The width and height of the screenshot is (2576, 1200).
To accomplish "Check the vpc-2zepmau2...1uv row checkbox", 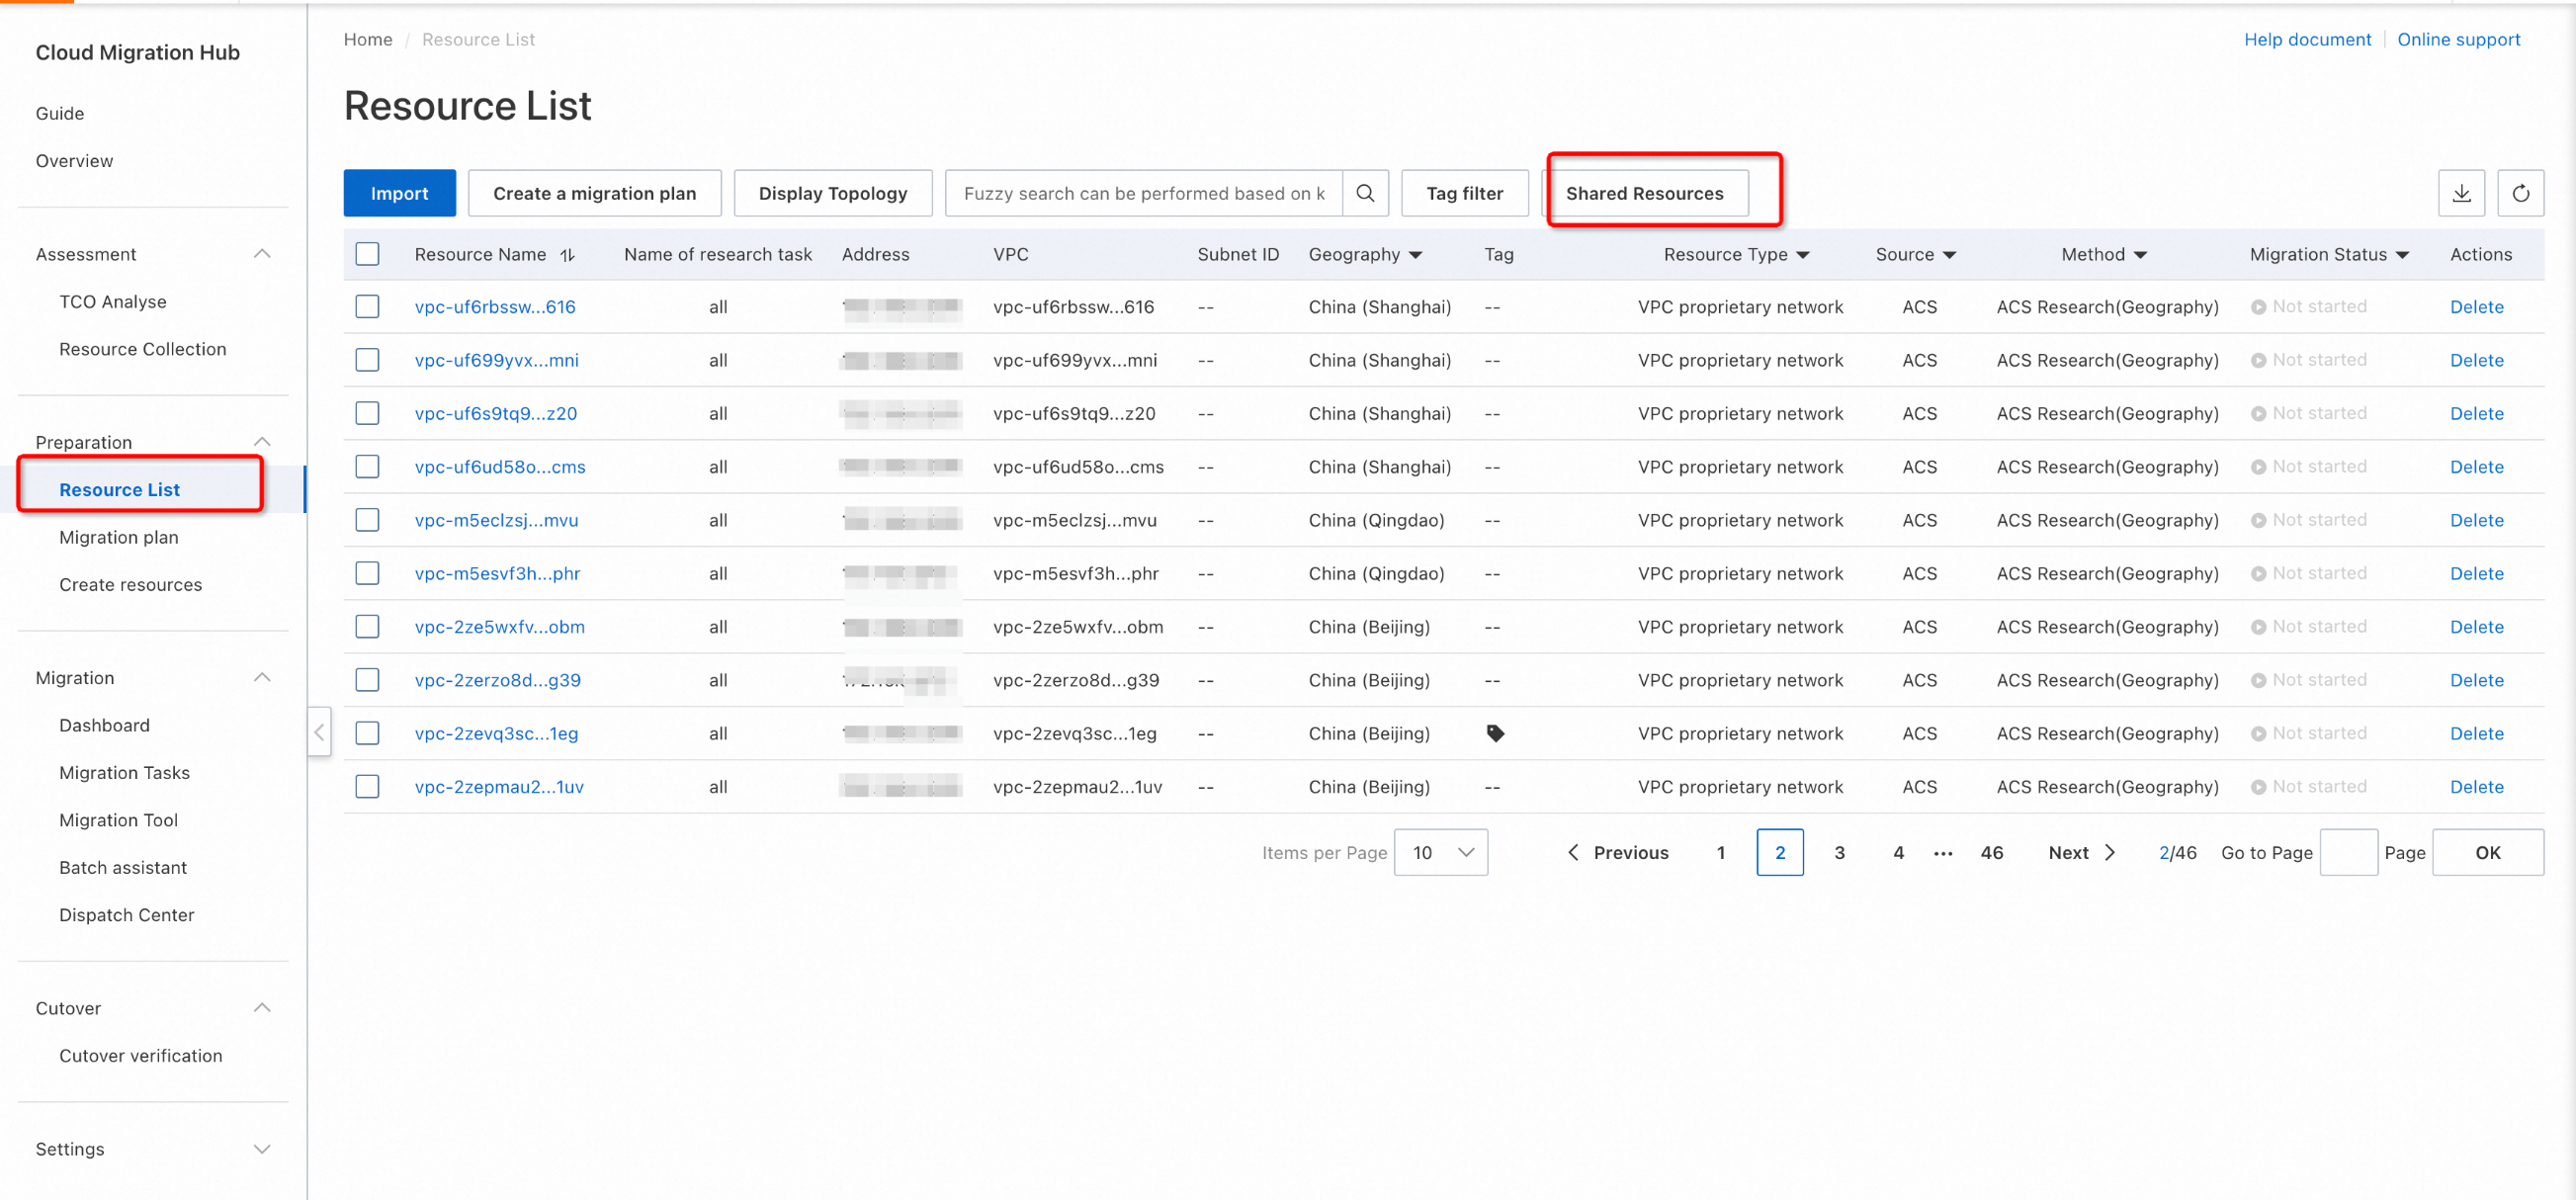I will 367,786.
